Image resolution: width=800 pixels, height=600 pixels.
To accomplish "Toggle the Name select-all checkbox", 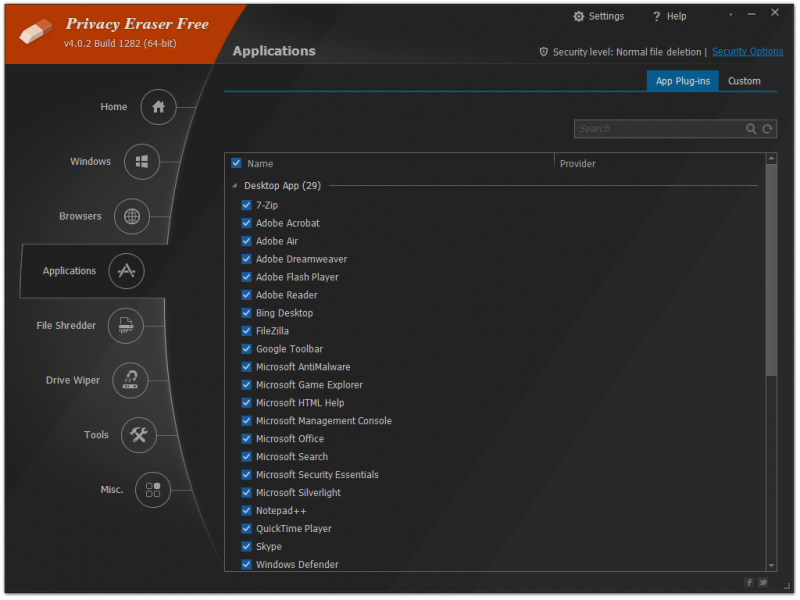I will pos(236,163).
